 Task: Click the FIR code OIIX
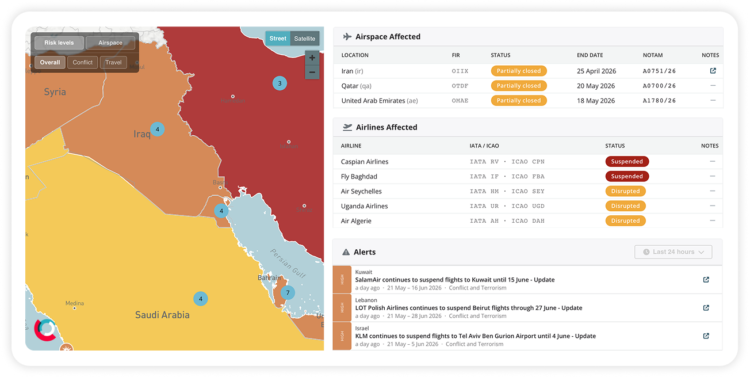point(460,71)
